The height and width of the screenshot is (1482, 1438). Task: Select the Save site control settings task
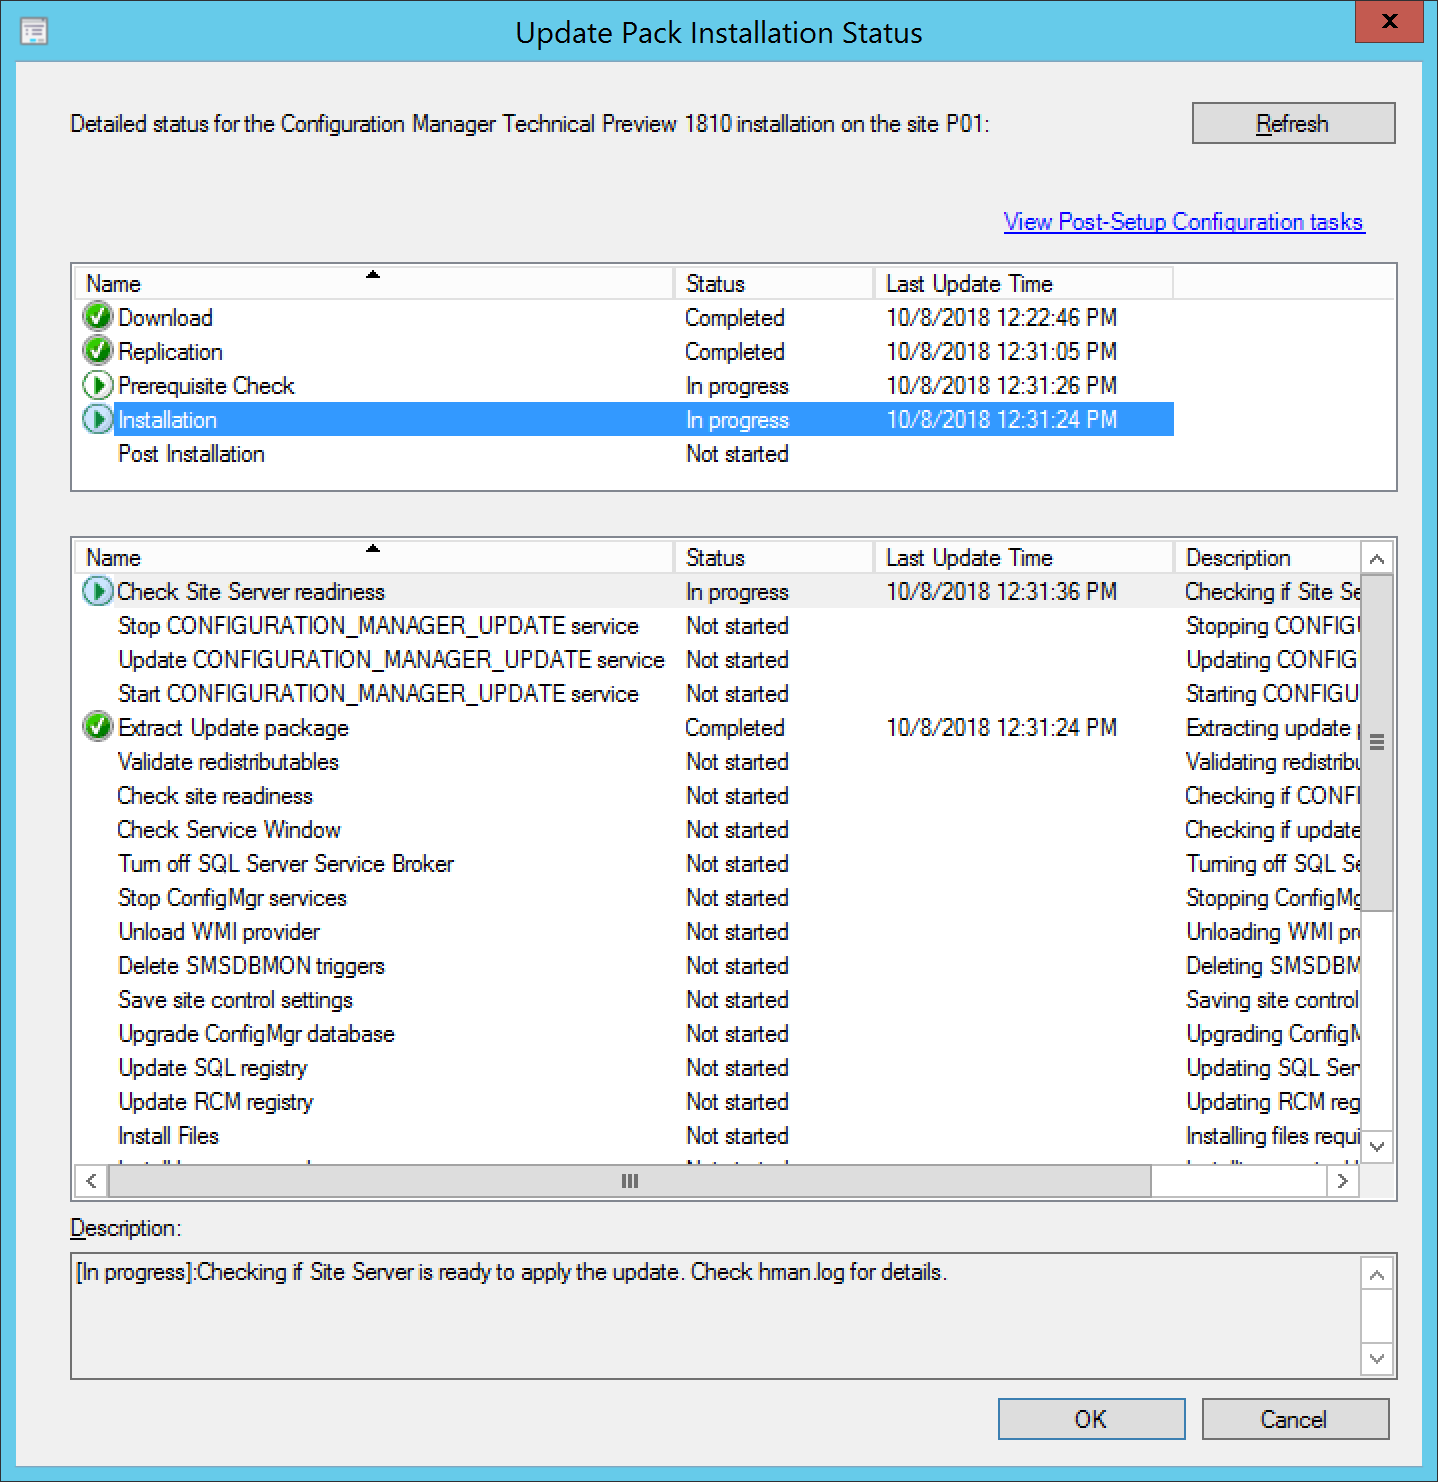pos(718,1000)
